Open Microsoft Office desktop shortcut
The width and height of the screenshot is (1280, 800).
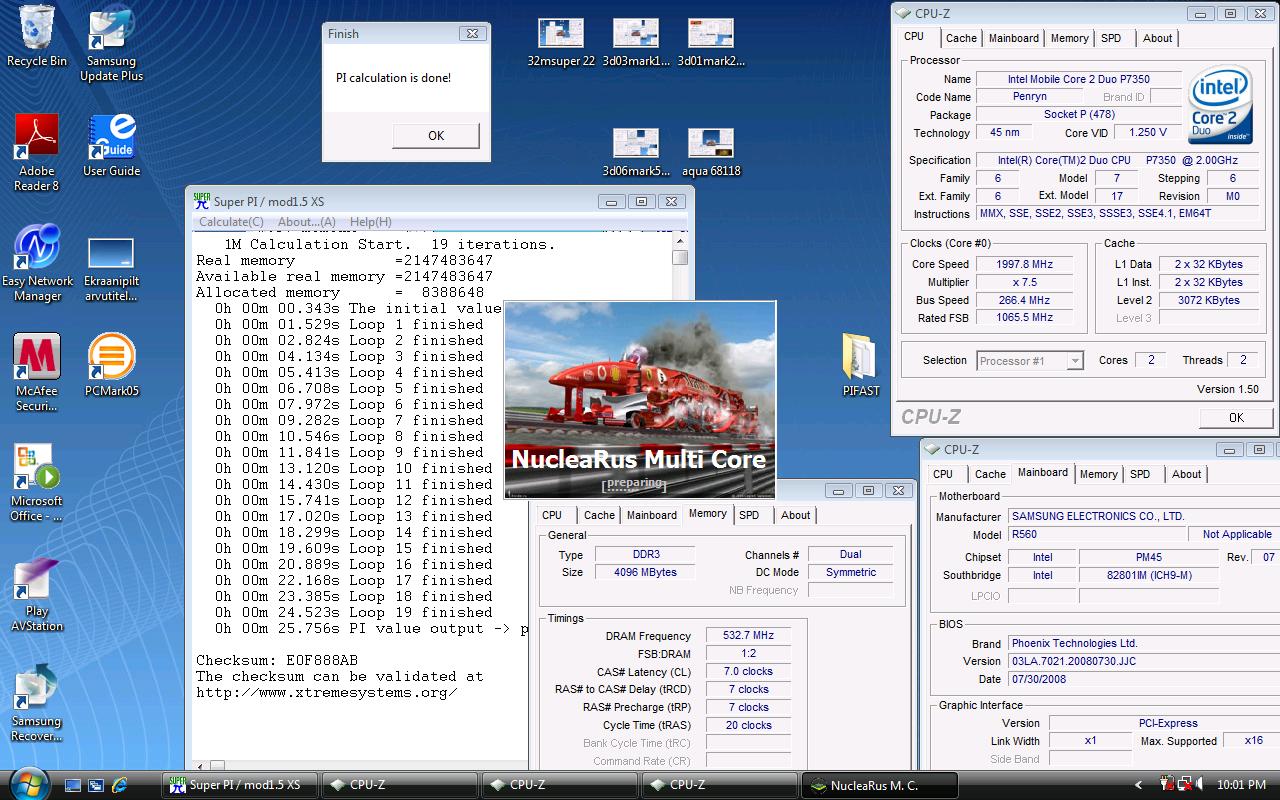37,483
